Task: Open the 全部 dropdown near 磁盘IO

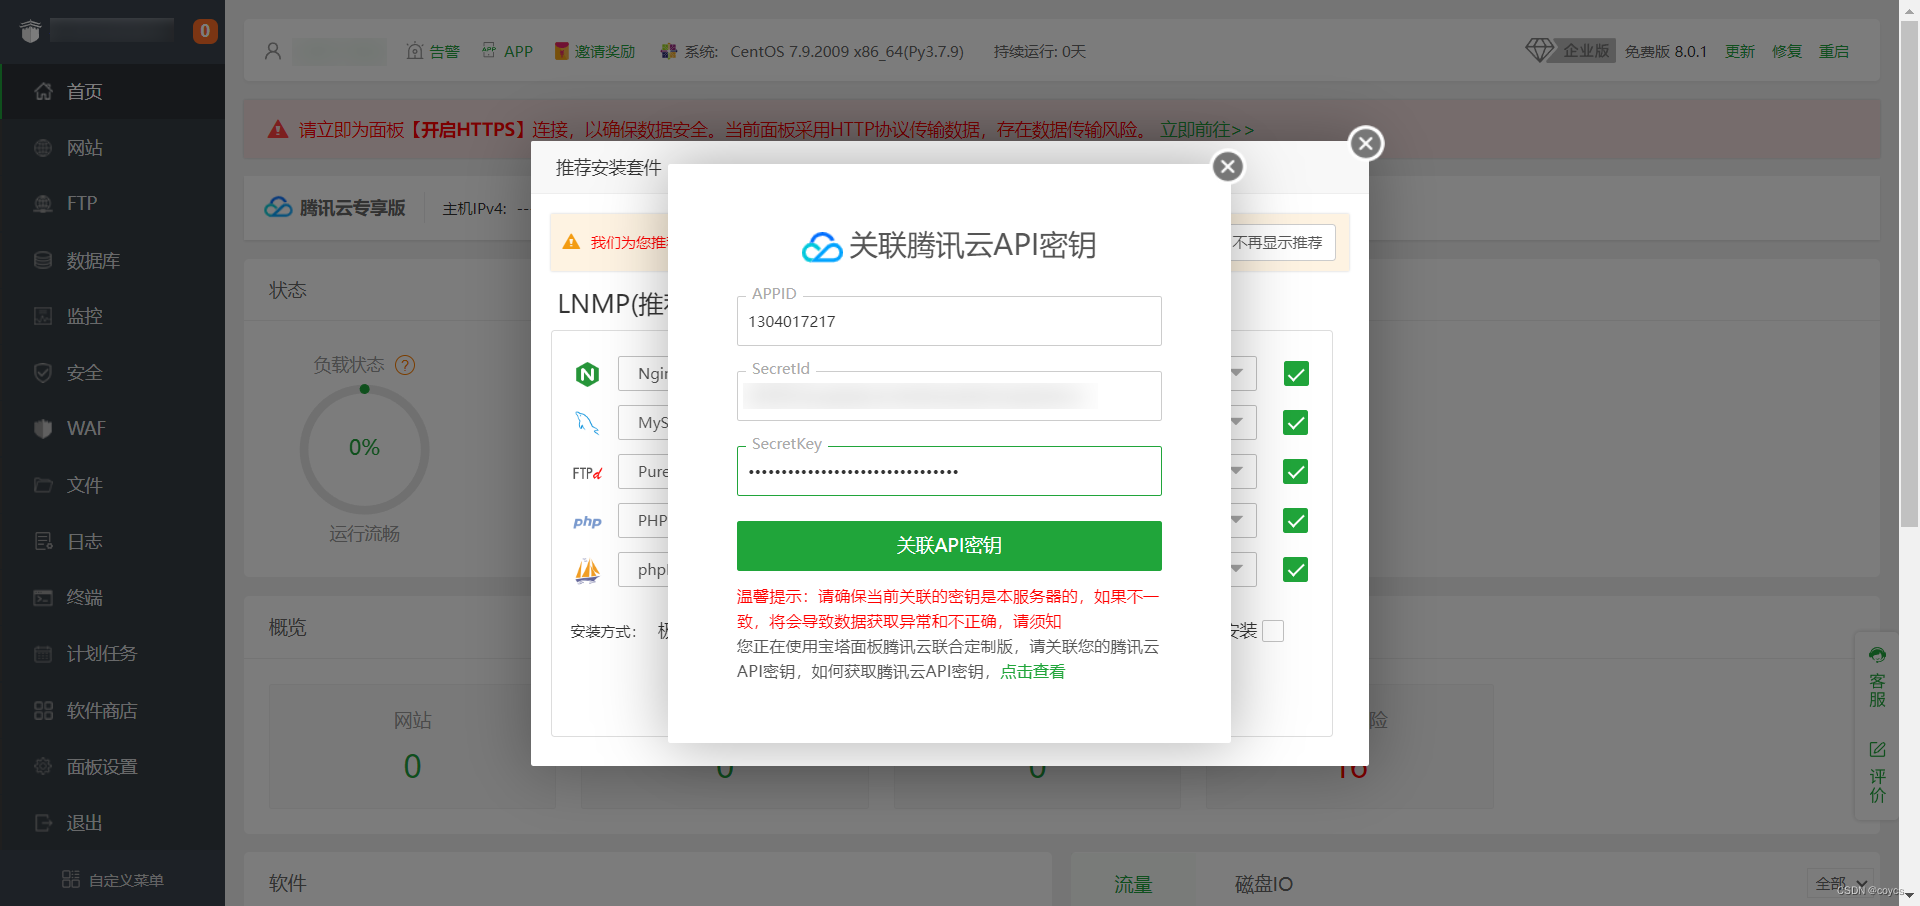Action: (x=1840, y=884)
